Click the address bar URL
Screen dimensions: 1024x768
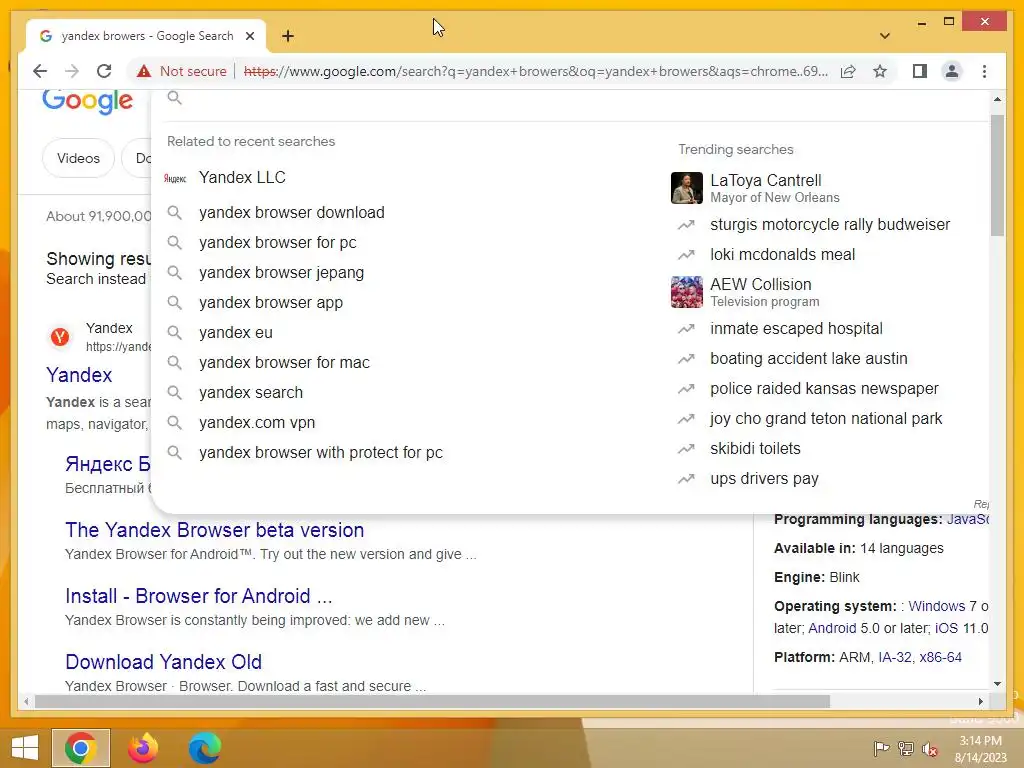tap(535, 71)
